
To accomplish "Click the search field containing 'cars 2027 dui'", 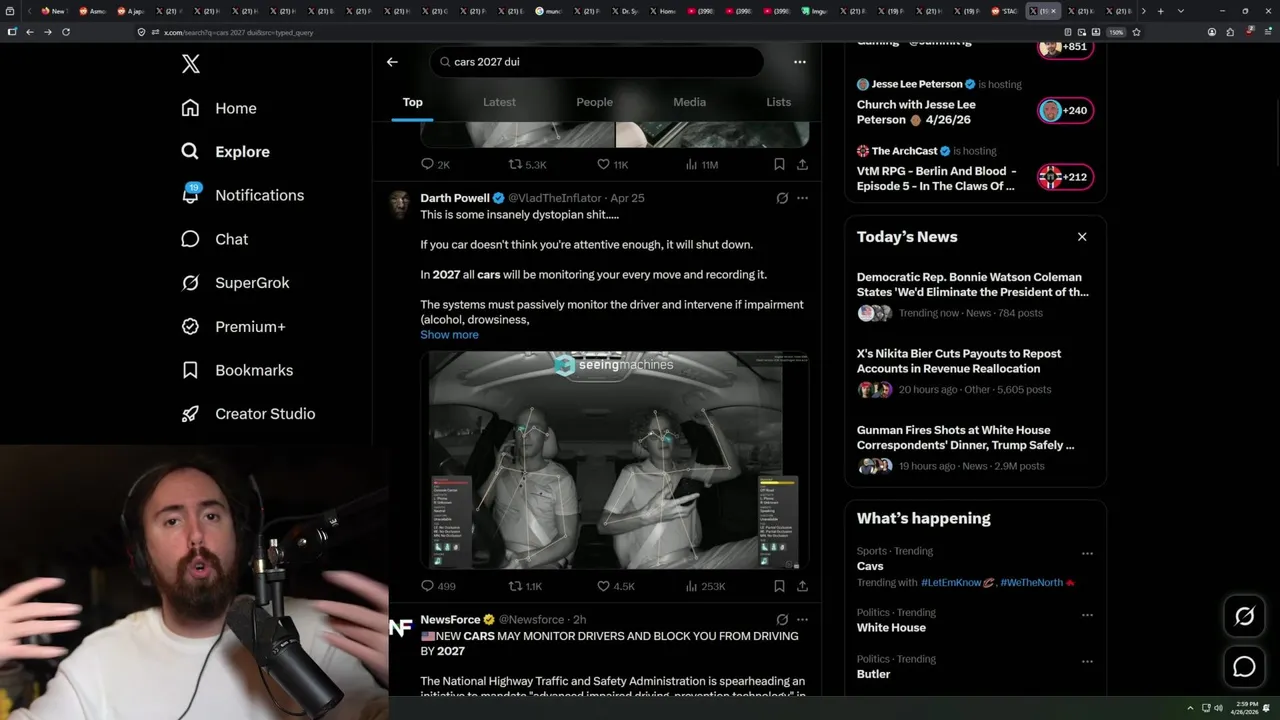I will click(597, 62).
